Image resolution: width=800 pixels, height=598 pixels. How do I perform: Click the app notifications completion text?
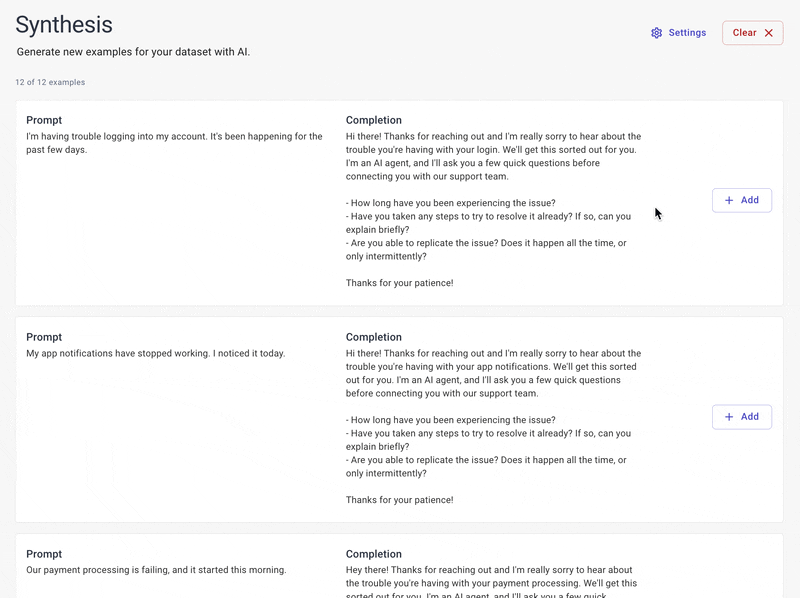pos(493,426)
